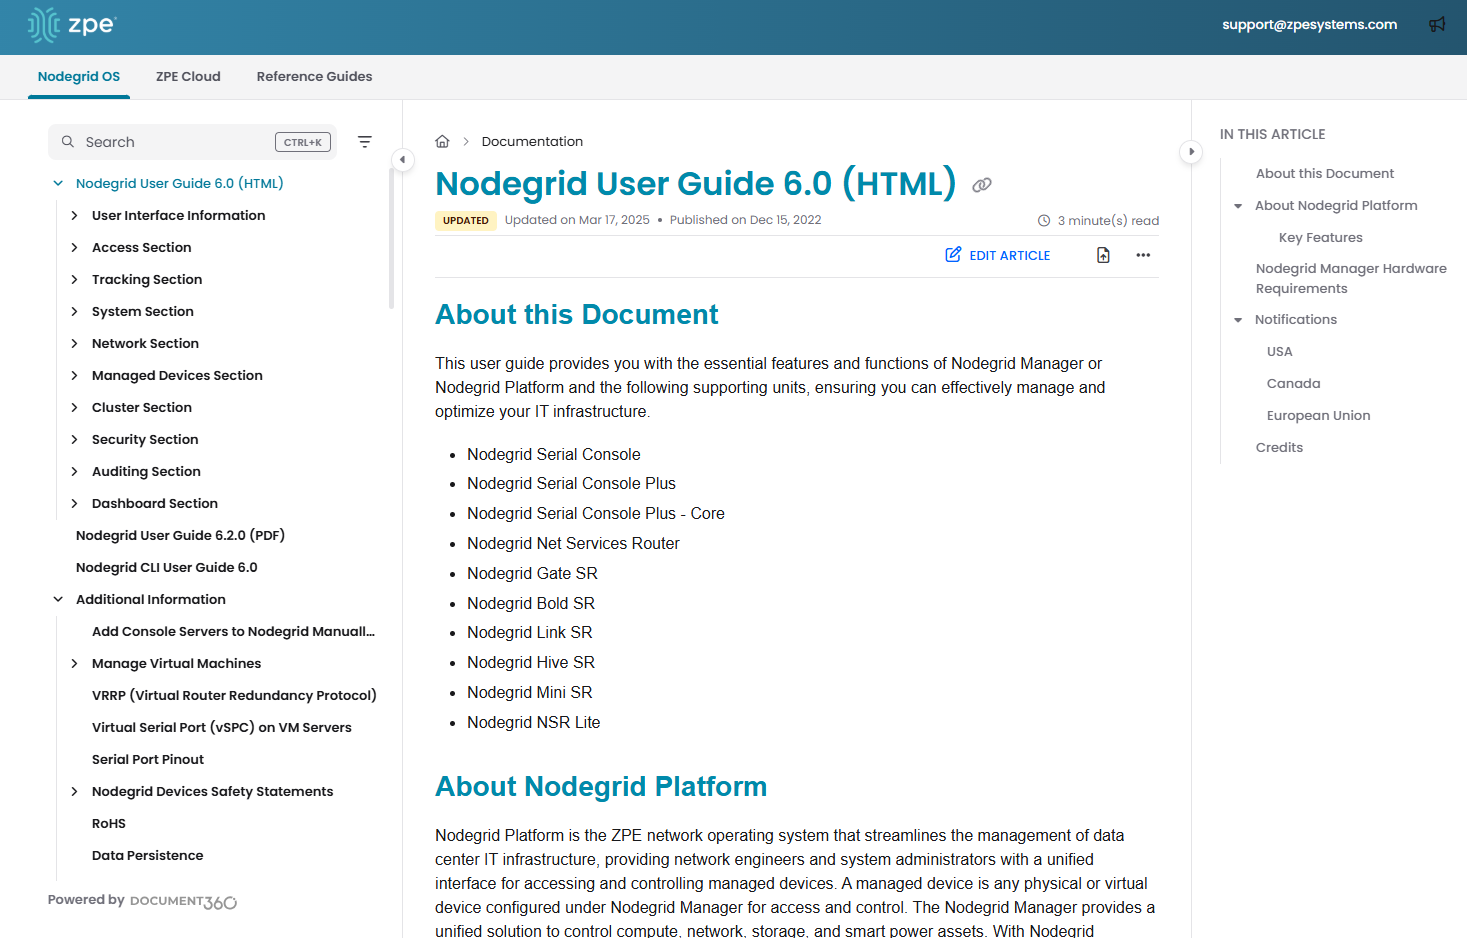Click the EDIT ARTICLE button
Image resolution: width=1467 pixels, height=938 pixels.
pyautogui.click(x=998, y=255)
